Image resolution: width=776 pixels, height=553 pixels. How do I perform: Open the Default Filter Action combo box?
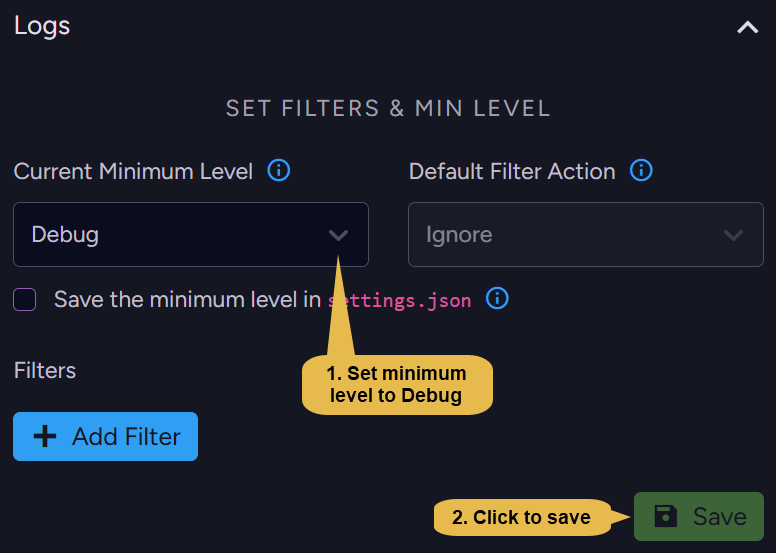tap(585, 234)
